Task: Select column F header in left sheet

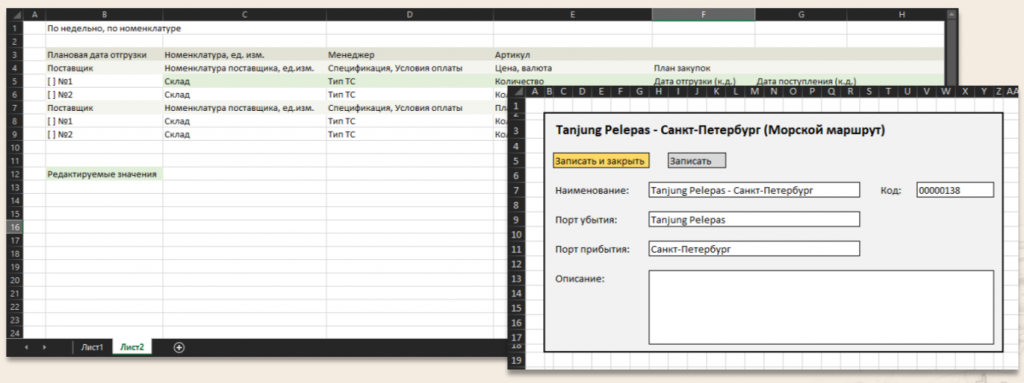Action: click(x=703, y=15)
